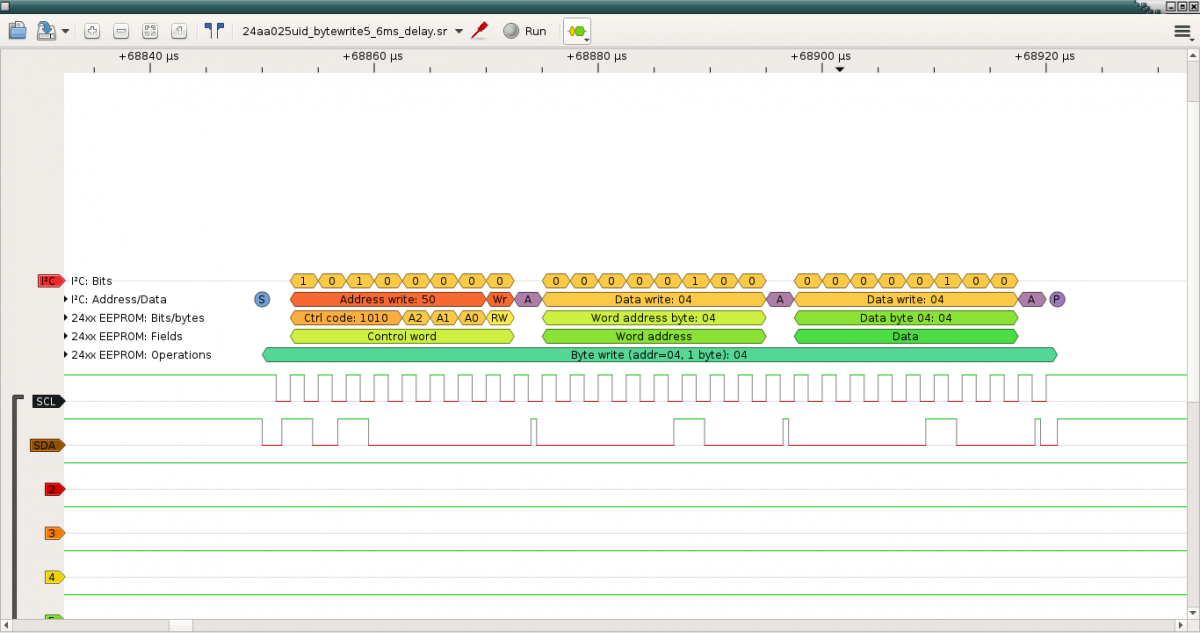Viewport: 1200px width, 633px height.
Task: Click the Save capture icon
Action: pos(46,30)
